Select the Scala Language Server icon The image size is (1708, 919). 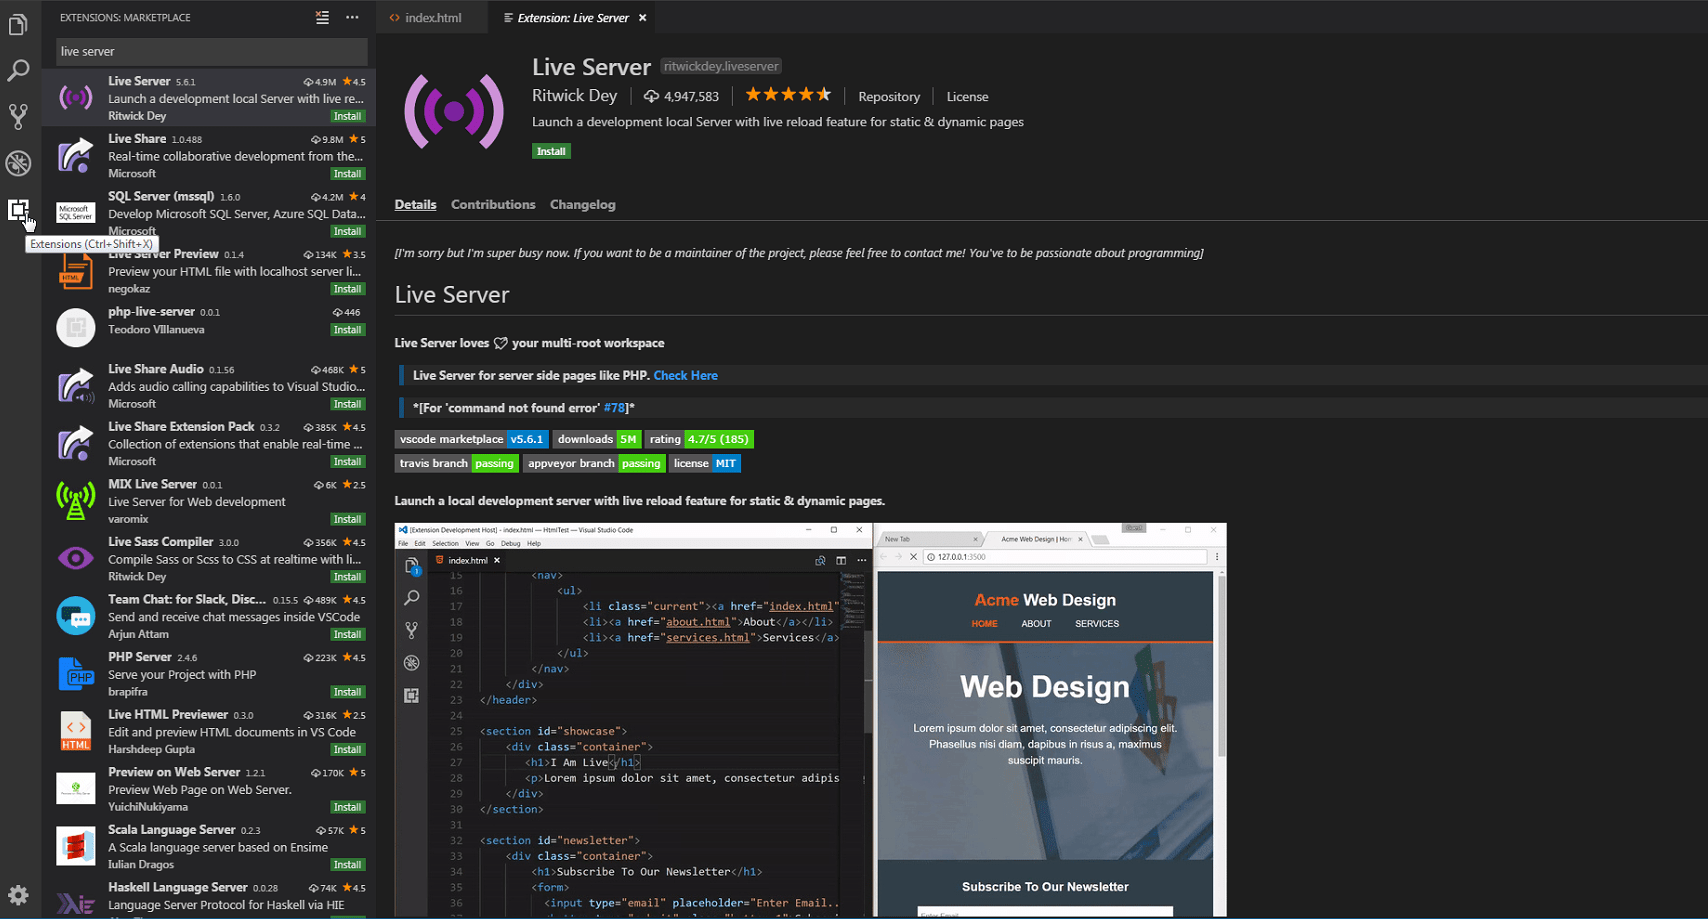point(76,846)
